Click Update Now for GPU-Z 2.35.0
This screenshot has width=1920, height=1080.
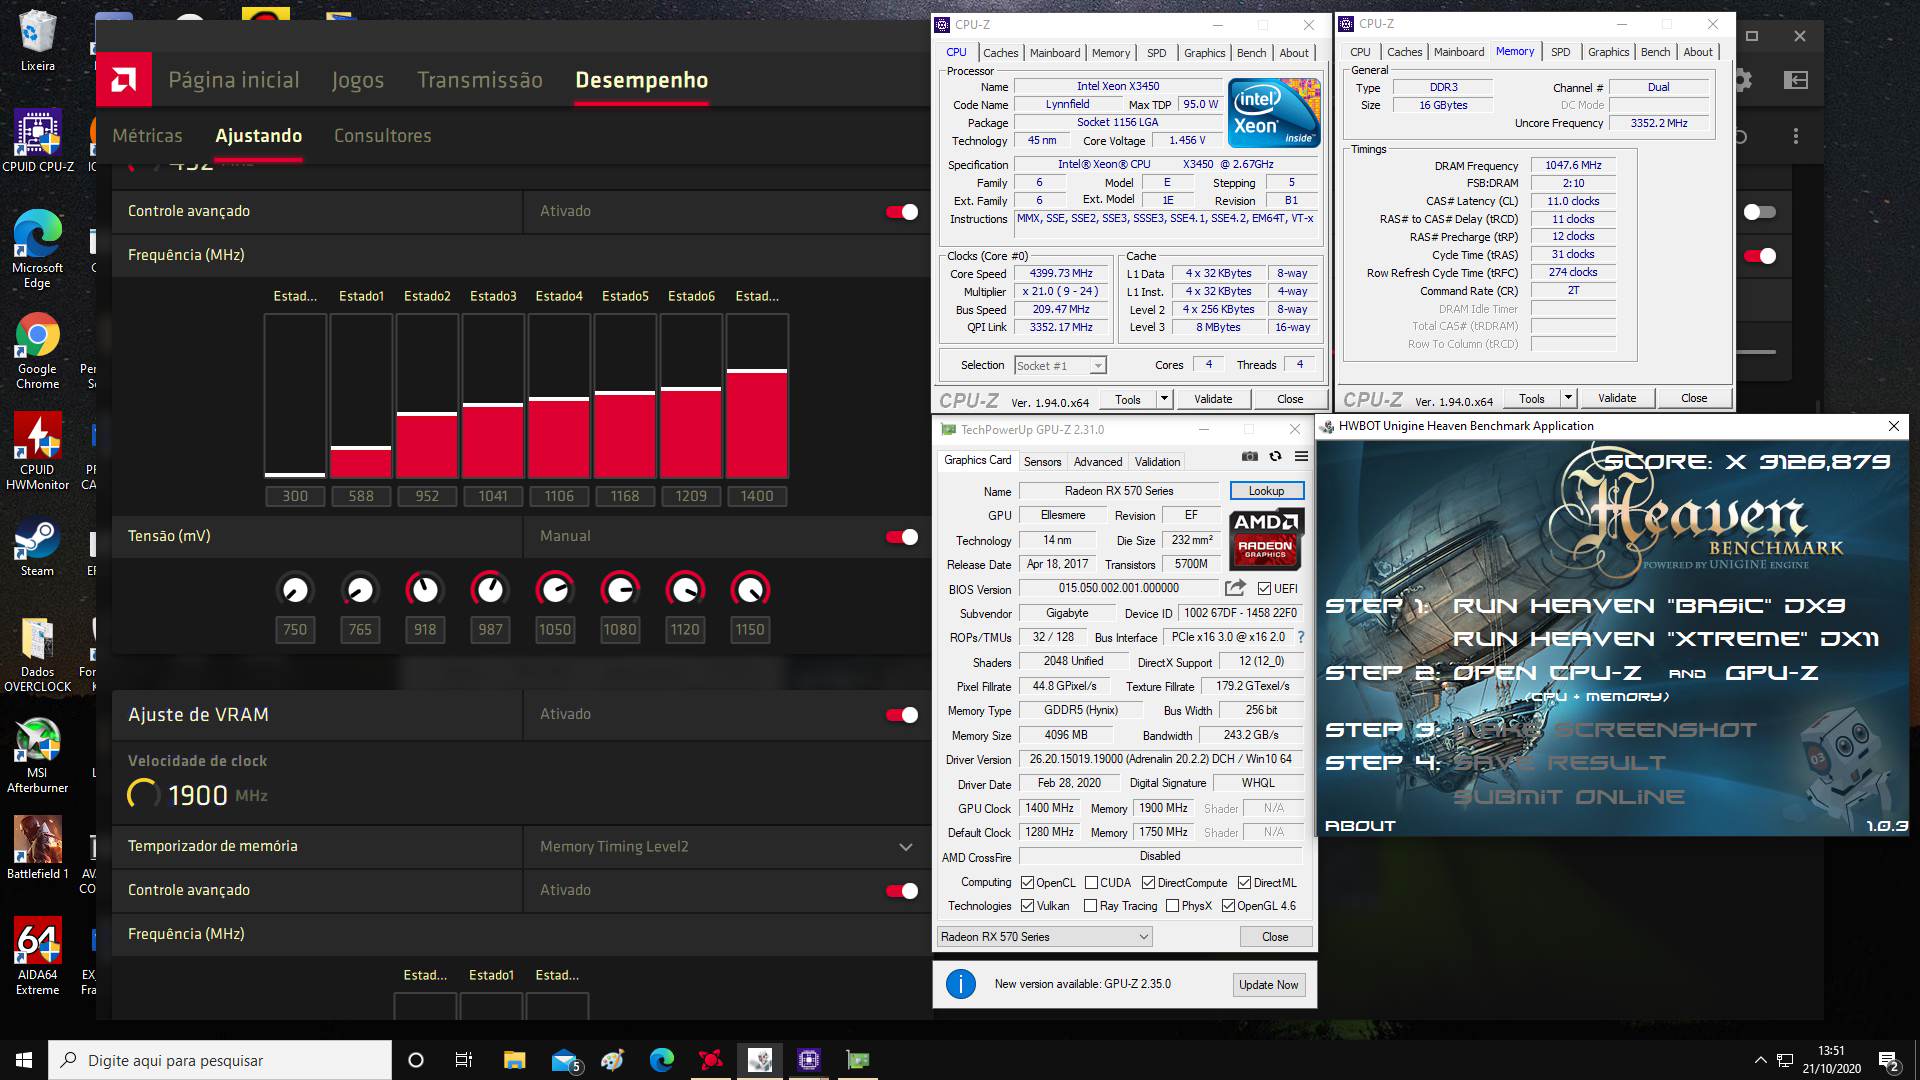tap(1268, 985)
